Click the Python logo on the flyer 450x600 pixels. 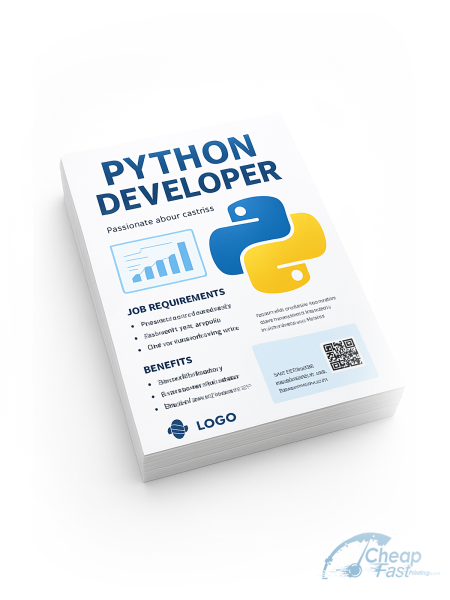(x=267, y=245)
